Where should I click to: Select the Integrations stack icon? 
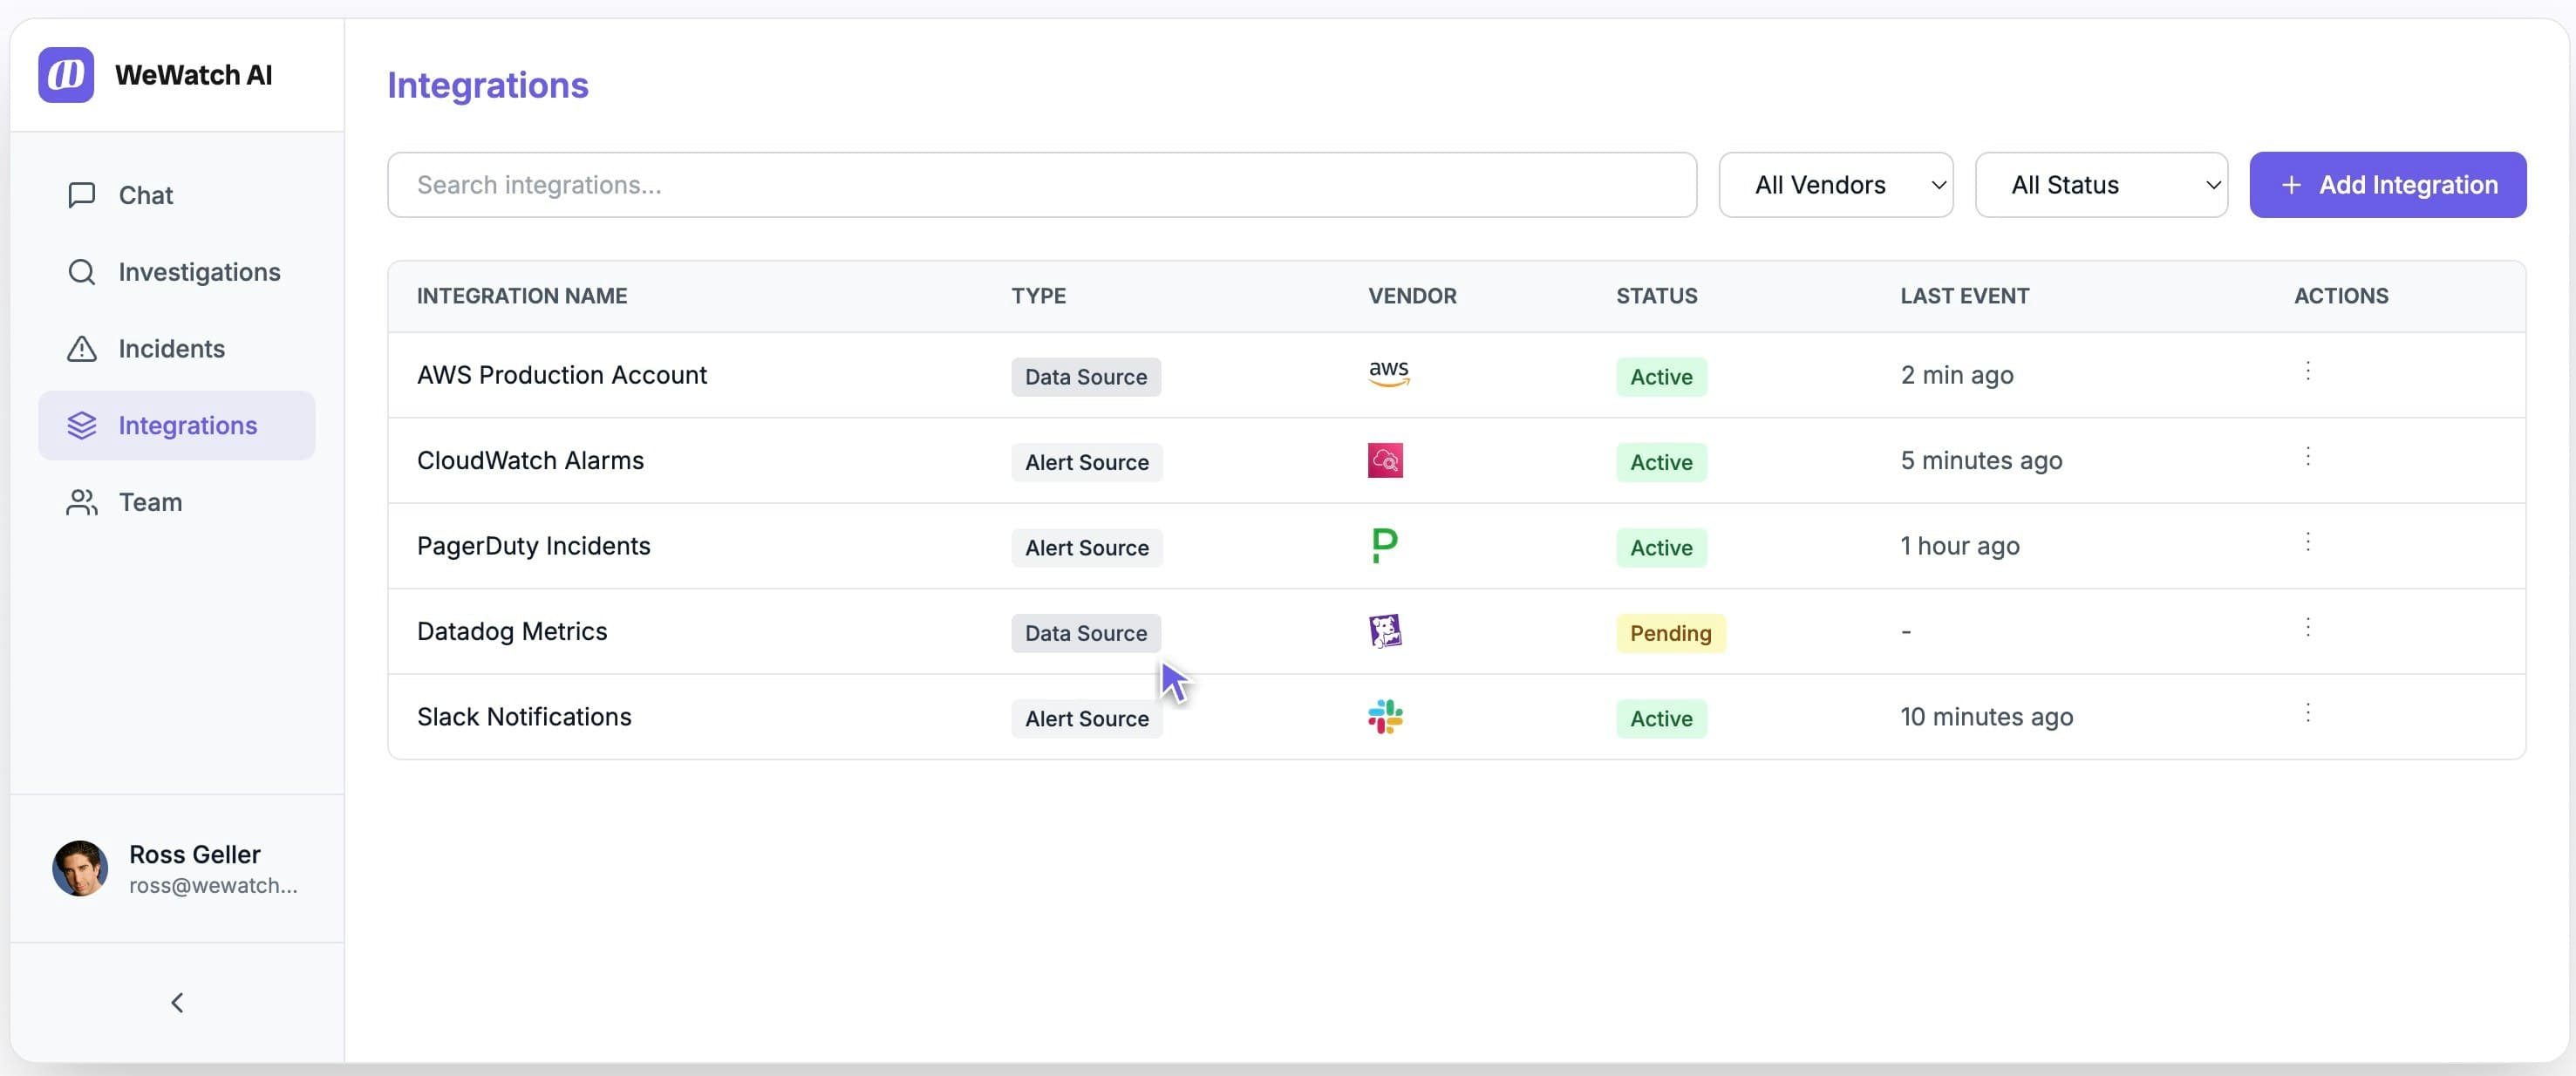pos(81,424)
